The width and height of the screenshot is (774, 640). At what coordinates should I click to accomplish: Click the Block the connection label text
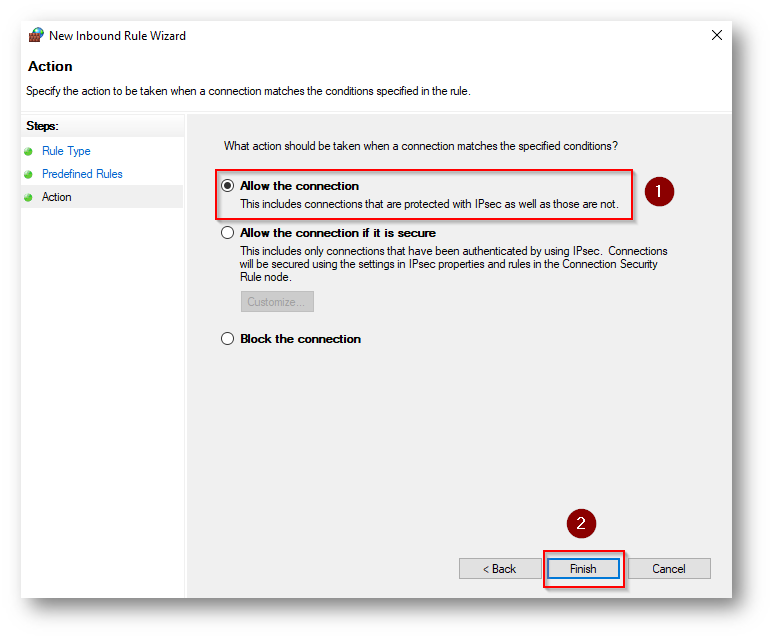click(300, 339)
